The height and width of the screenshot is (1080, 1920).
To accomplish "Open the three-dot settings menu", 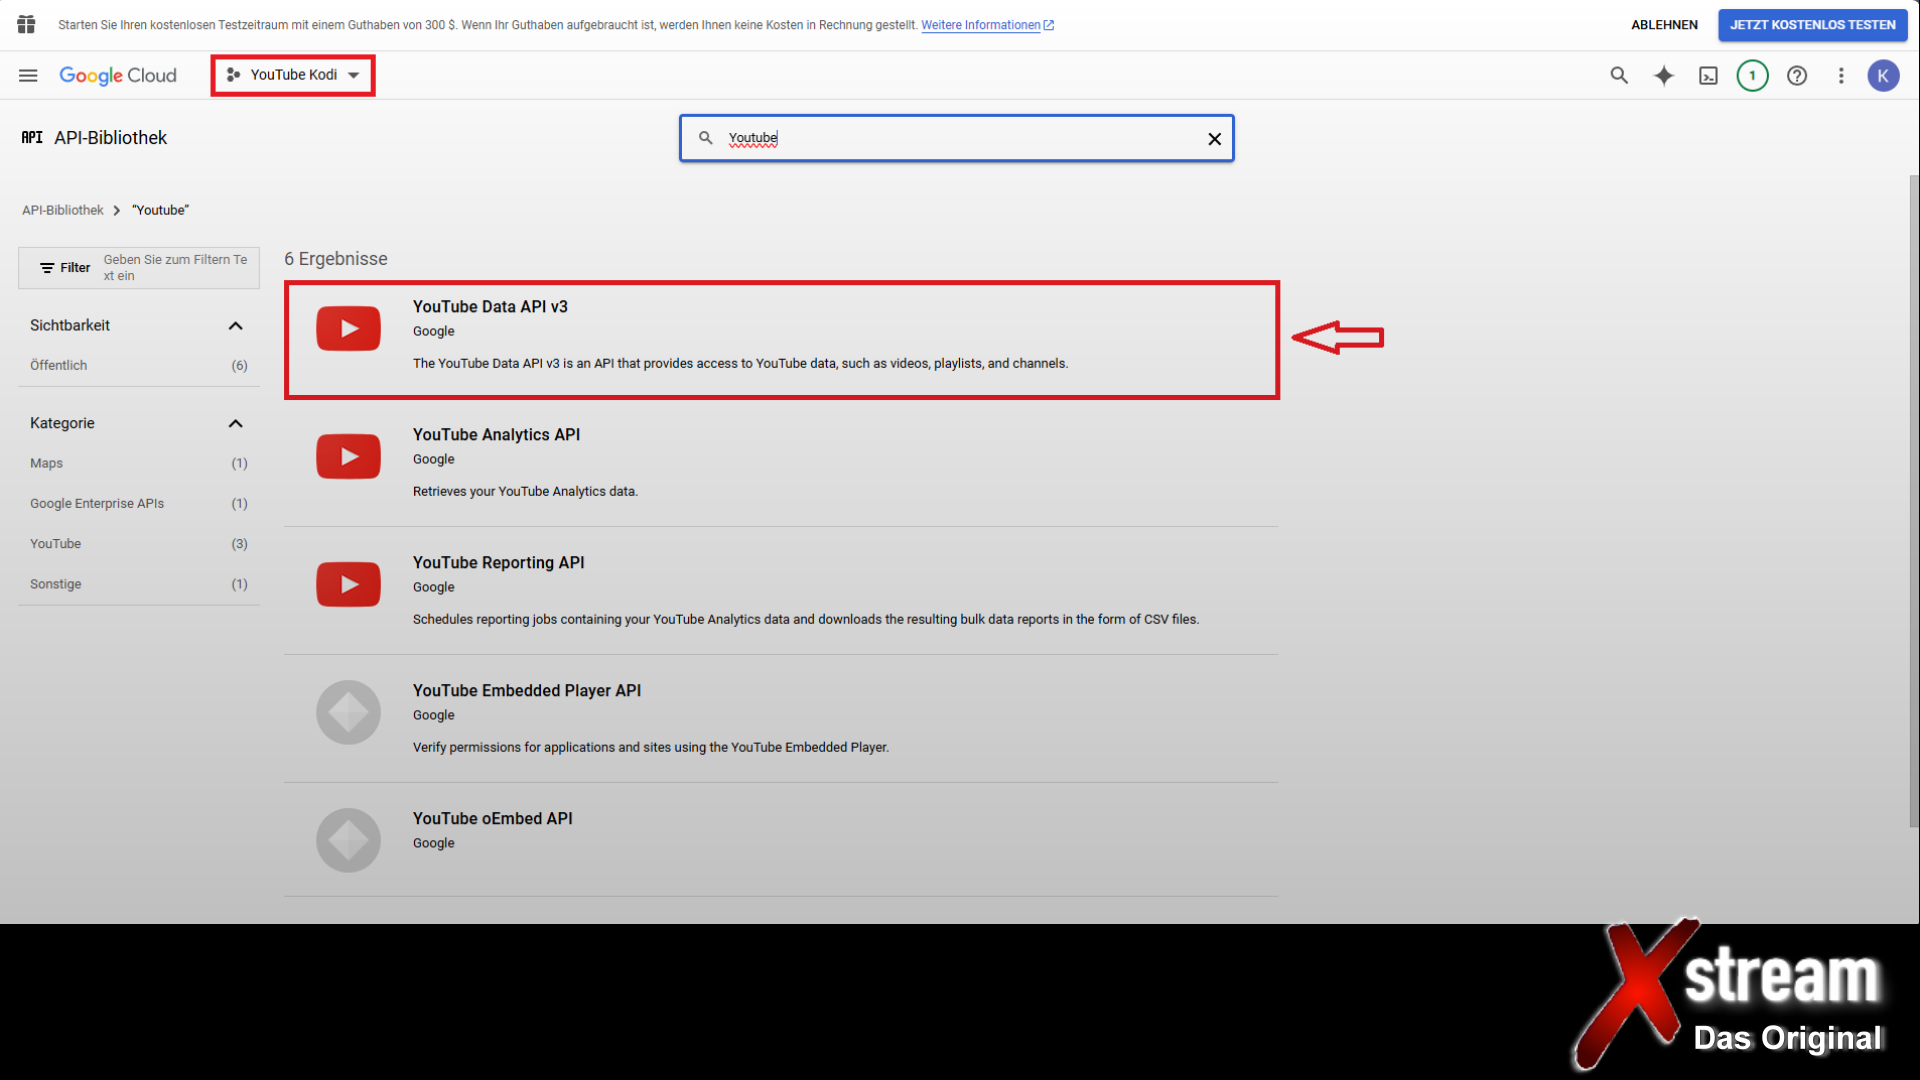I will [1841, 75].
